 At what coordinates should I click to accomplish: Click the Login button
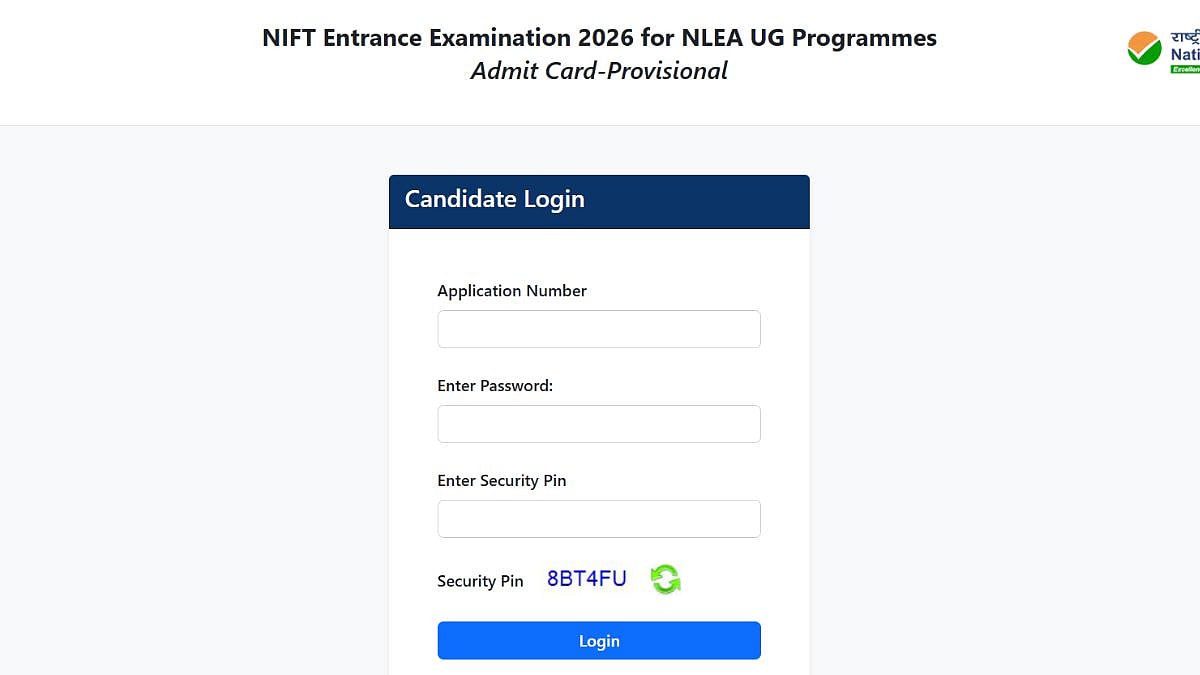click(598, 640)
